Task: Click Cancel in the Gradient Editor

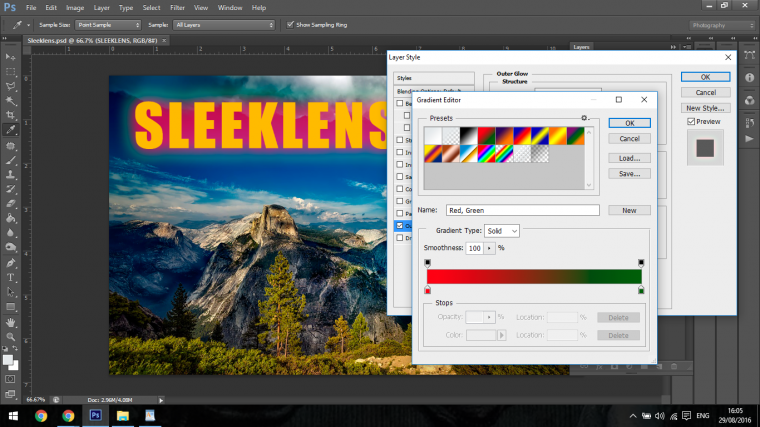Action: [629, 139]
